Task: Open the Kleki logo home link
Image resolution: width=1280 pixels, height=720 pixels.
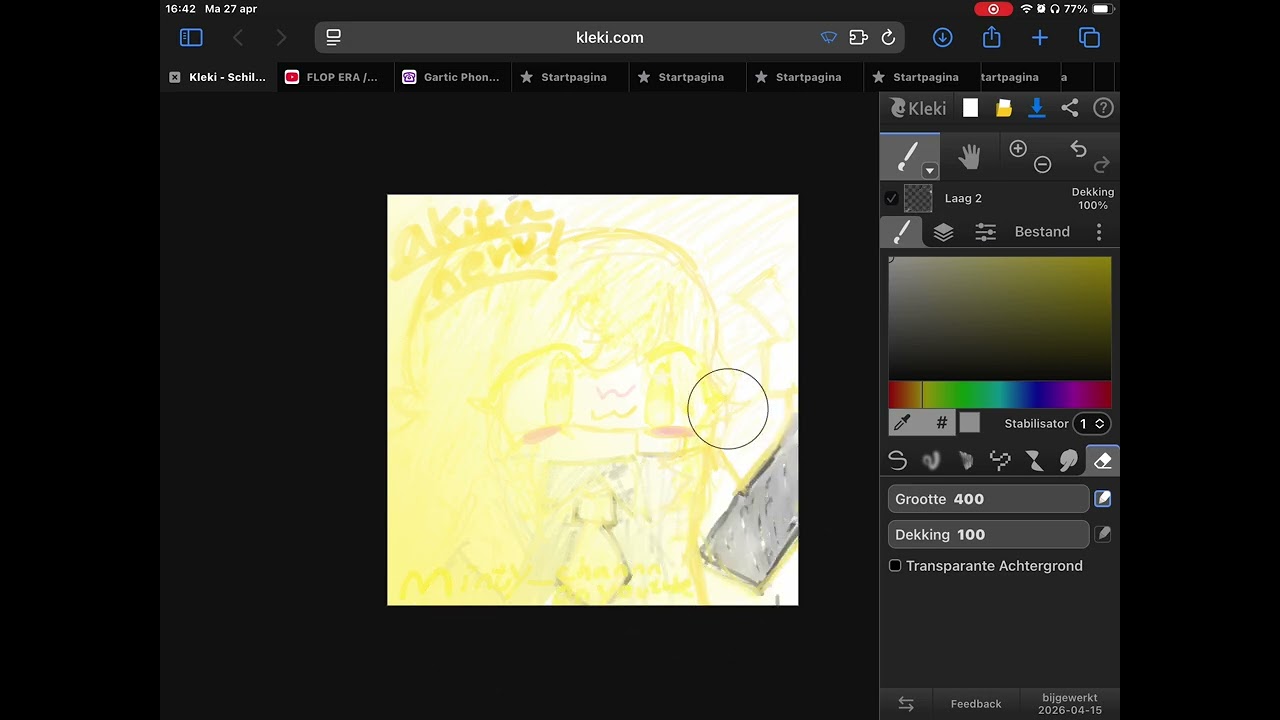Action: 918,108
